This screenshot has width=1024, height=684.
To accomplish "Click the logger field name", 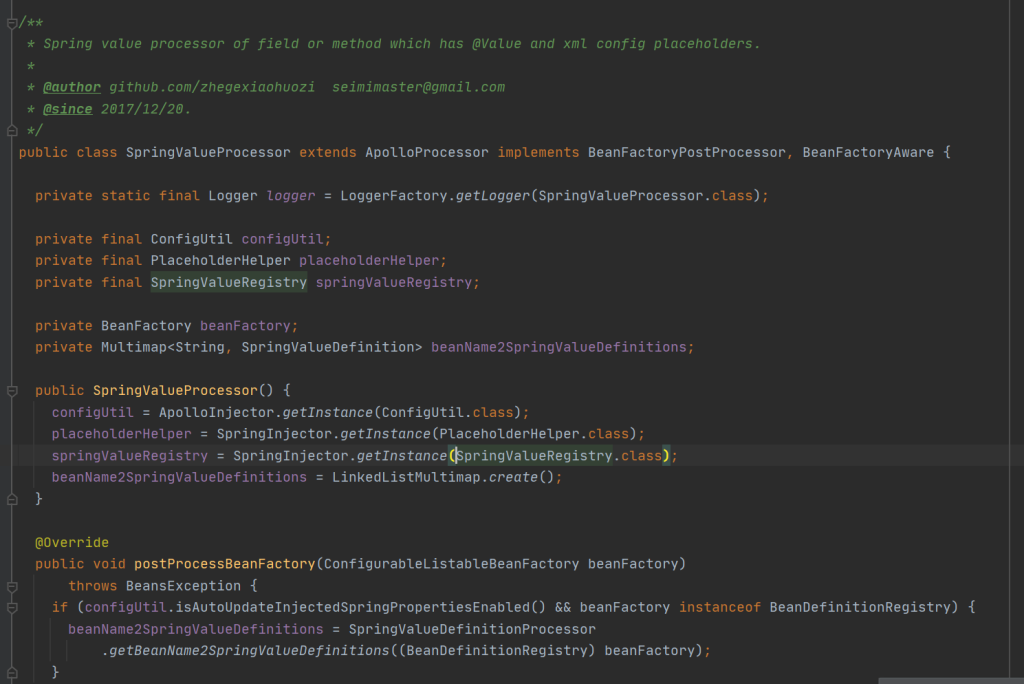I will pos(291,196).
